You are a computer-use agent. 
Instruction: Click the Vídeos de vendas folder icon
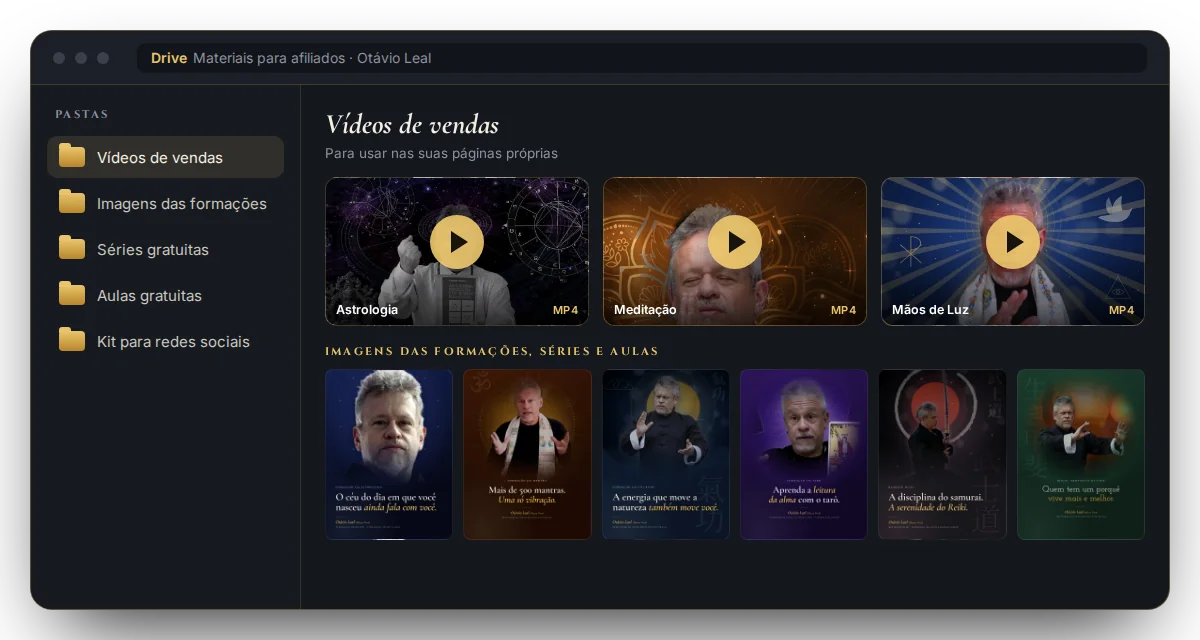[x=72, y=156]
